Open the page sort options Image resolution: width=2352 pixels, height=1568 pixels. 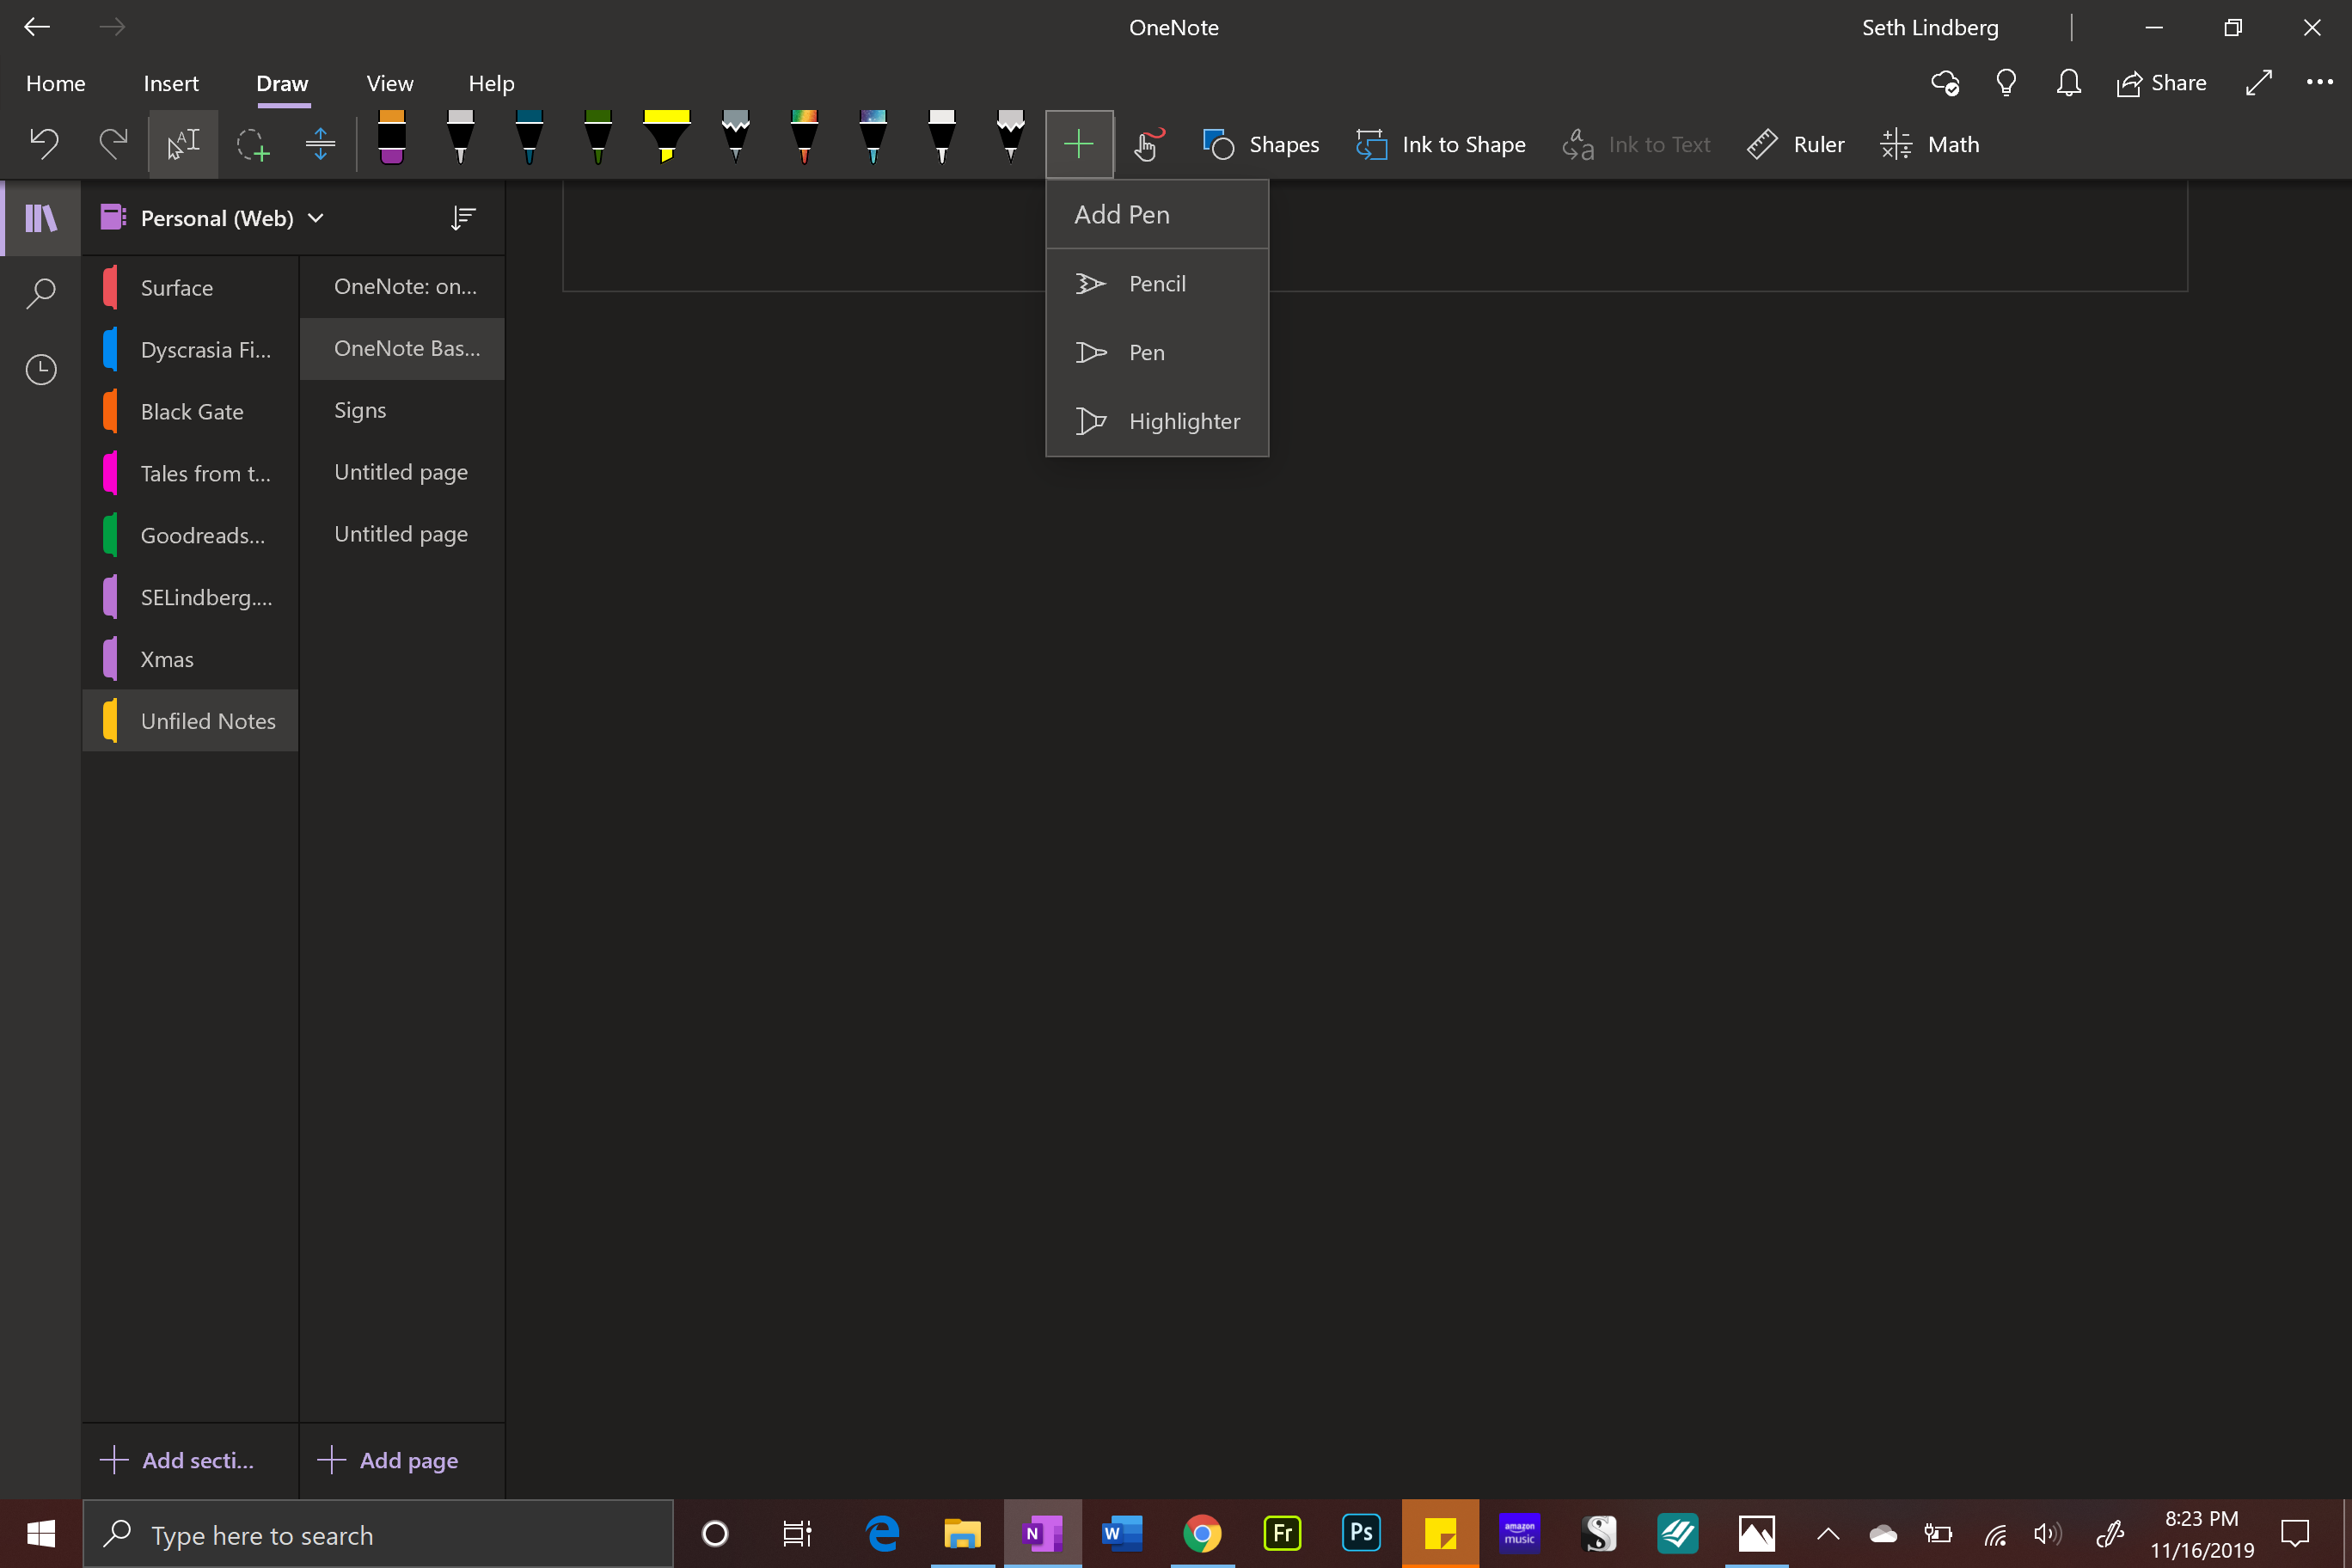click(463, 218)
